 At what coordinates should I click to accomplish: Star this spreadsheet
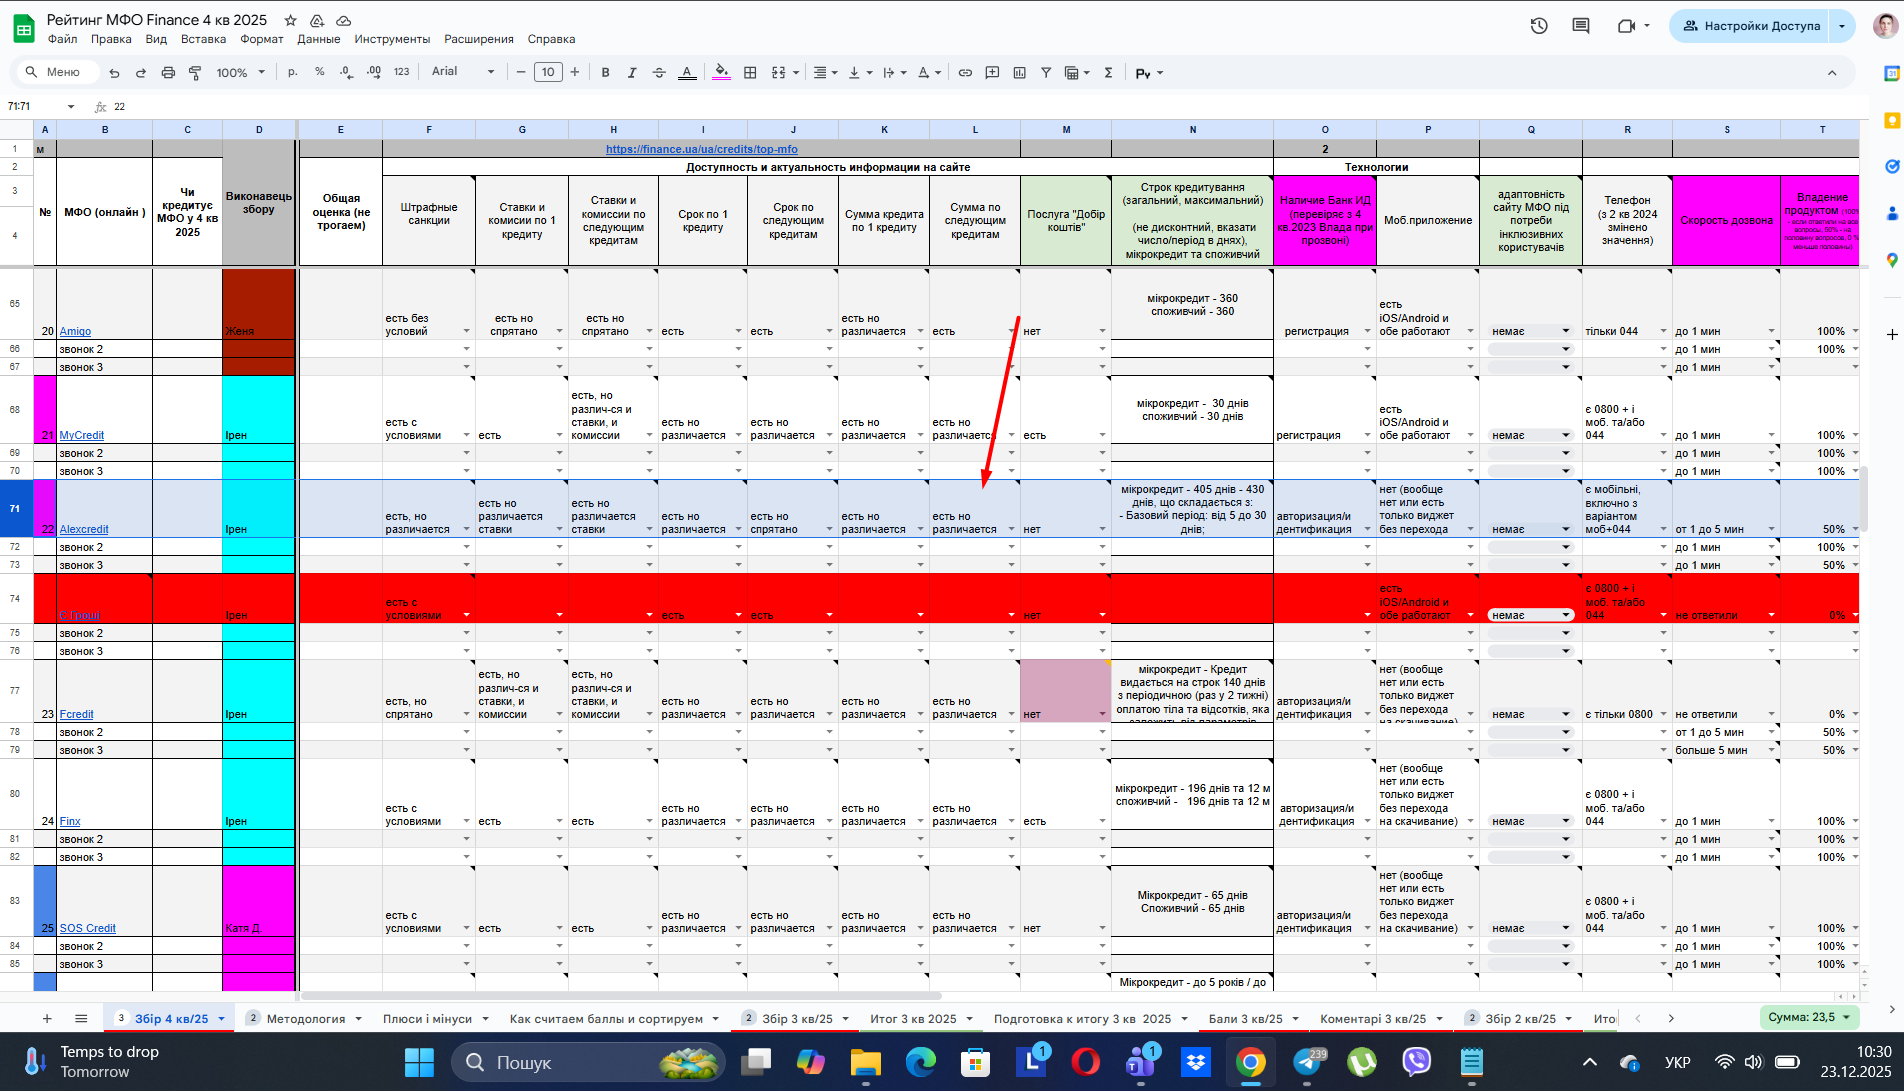290,20
